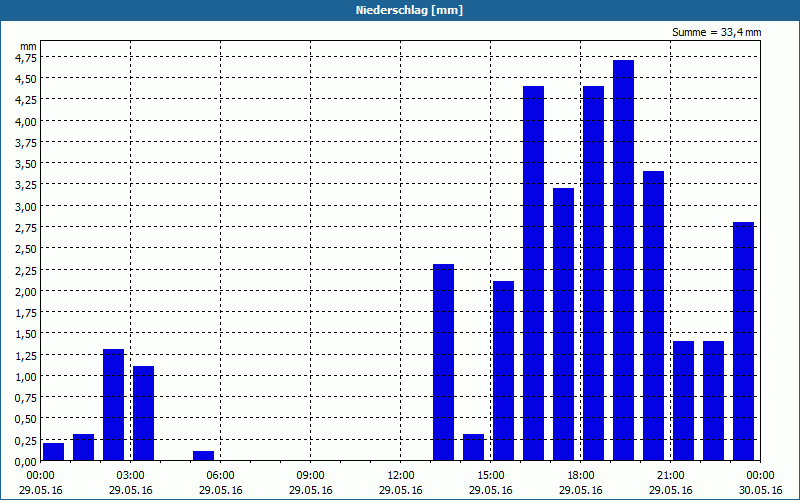Click the 2,00 y-axis label

26,291
